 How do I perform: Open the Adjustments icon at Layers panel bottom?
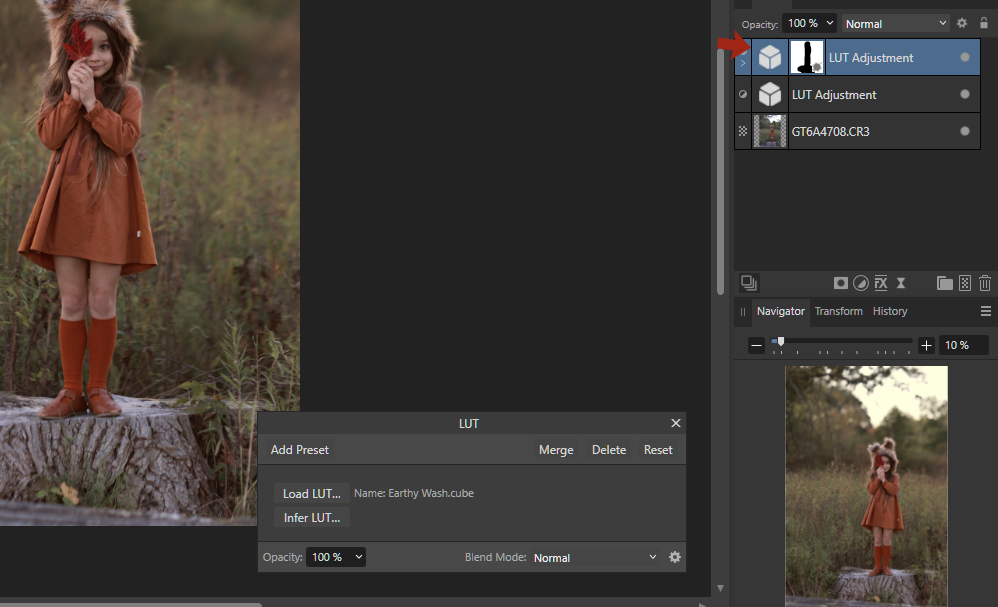(861, 283)
